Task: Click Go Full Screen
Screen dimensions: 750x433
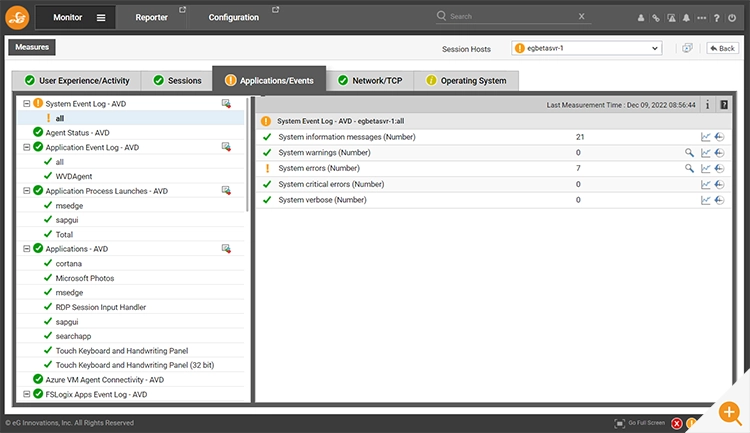Action: tap(640, 423)
